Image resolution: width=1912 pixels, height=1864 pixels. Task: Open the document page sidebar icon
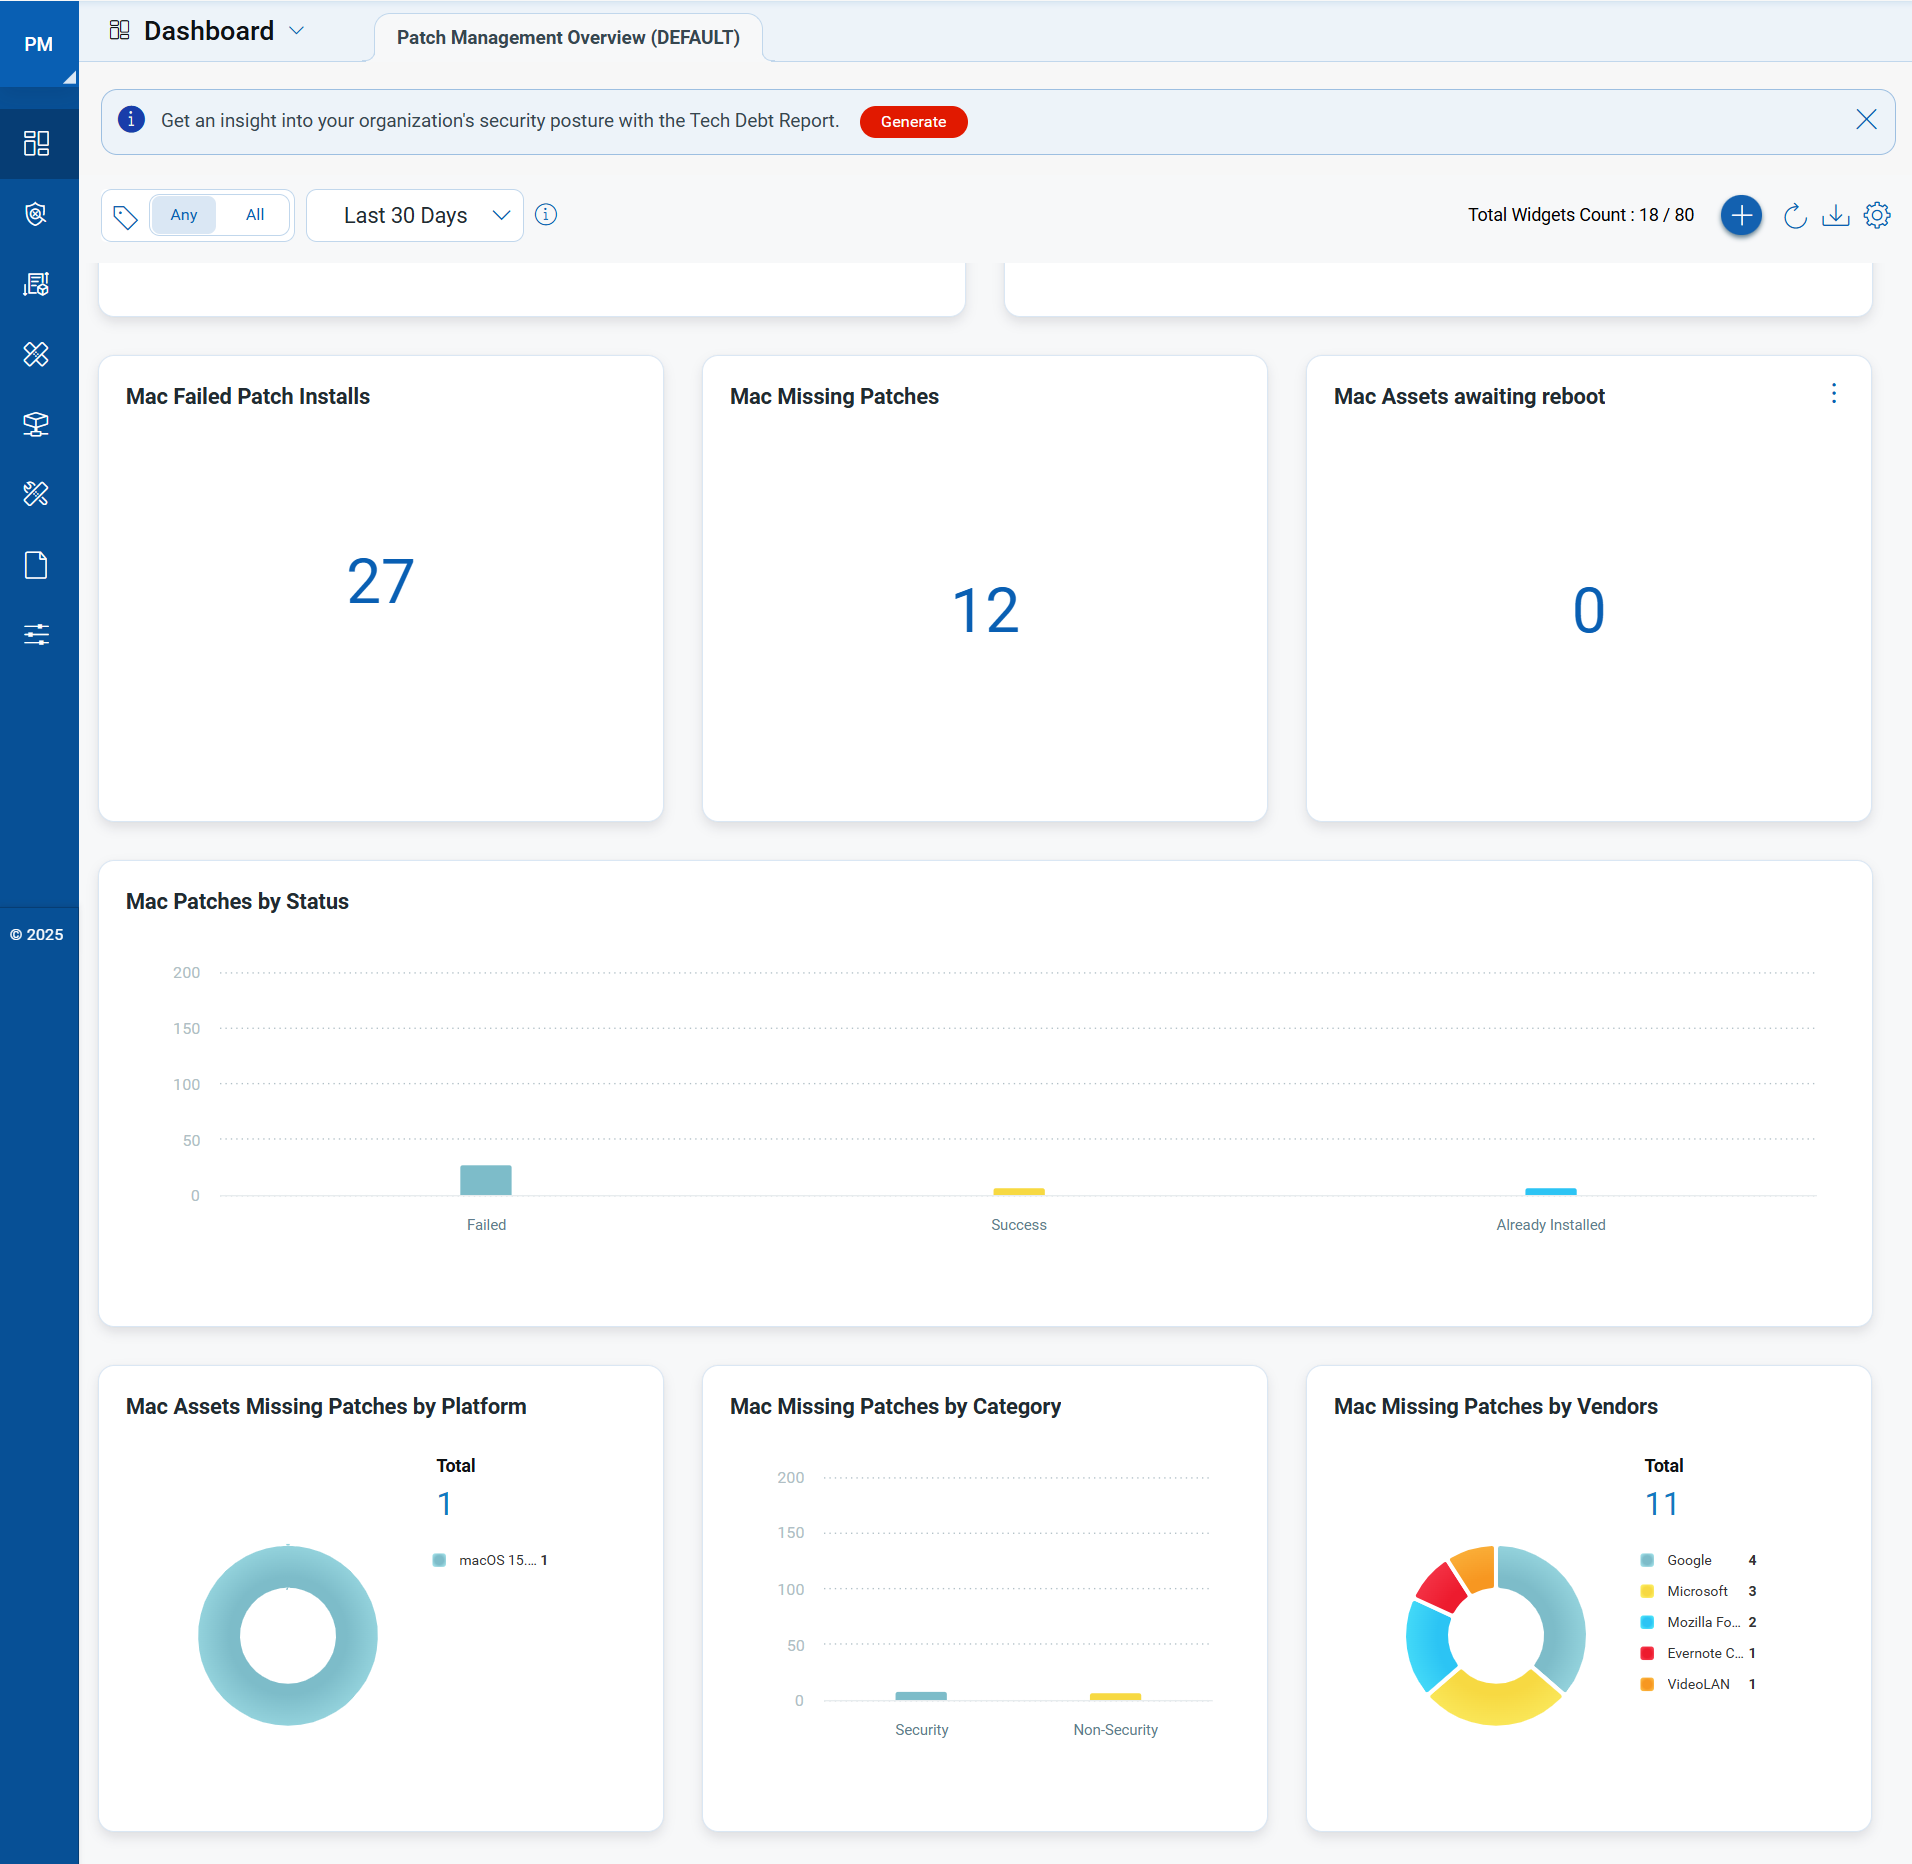(37, 565)
